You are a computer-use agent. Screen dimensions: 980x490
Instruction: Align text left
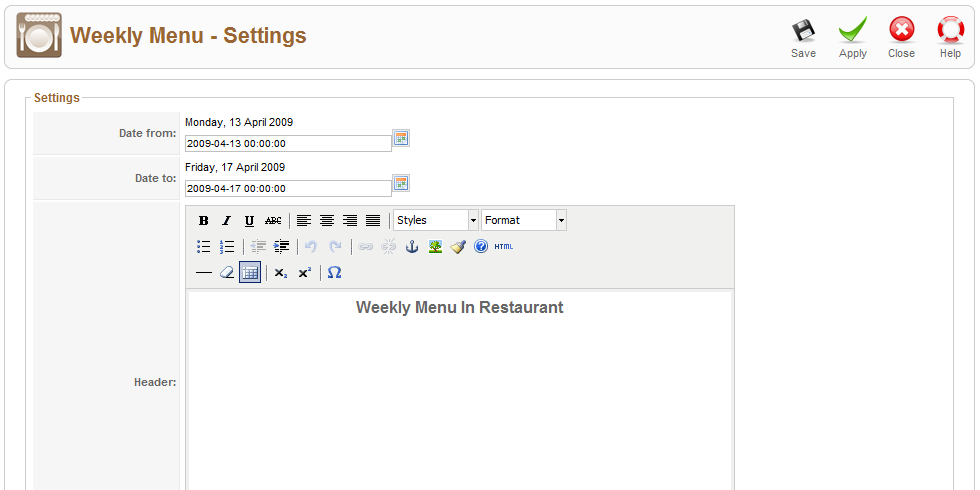pyautogui.click(x=304, y=220)
